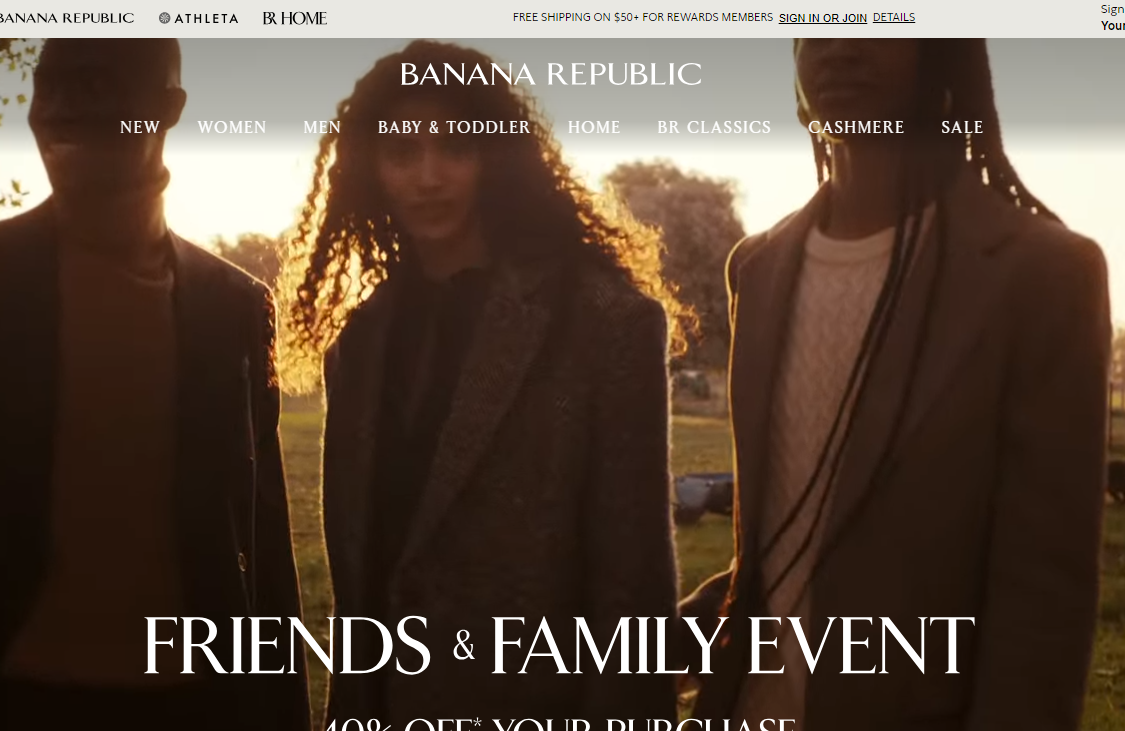Expand the Cashmere navigation menu
Screen dimensions: 1125x731
click(856, 127)
